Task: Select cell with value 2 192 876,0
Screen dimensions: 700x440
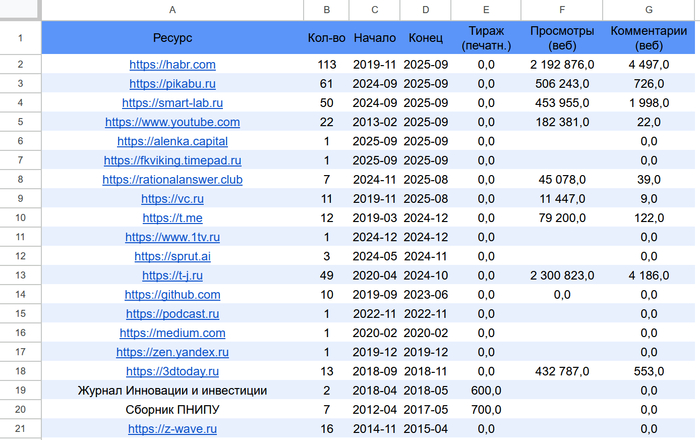Action: (x=562, y=65)
